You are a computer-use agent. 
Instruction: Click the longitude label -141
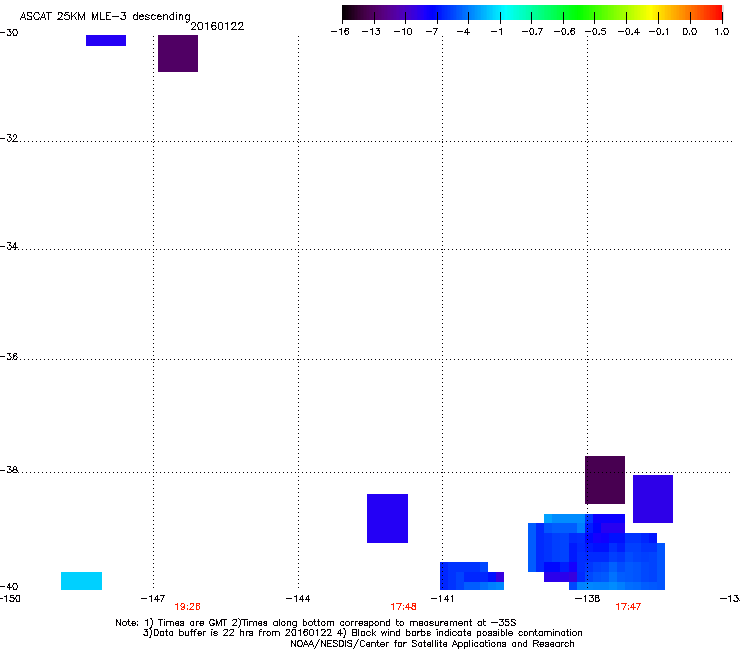[442, 599]
